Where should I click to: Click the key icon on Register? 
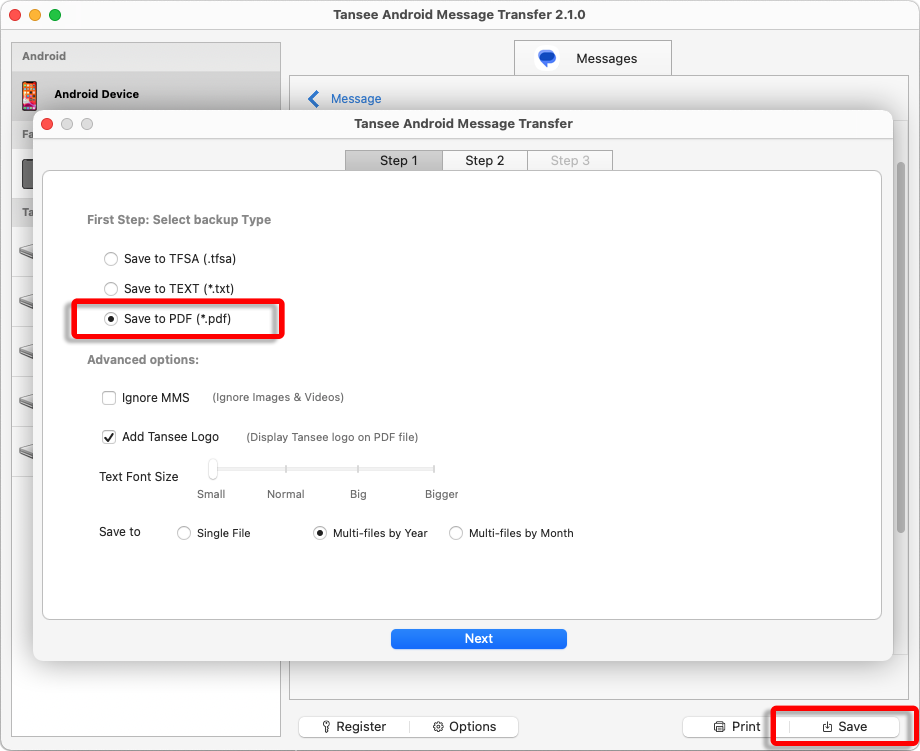coord(326,727)
